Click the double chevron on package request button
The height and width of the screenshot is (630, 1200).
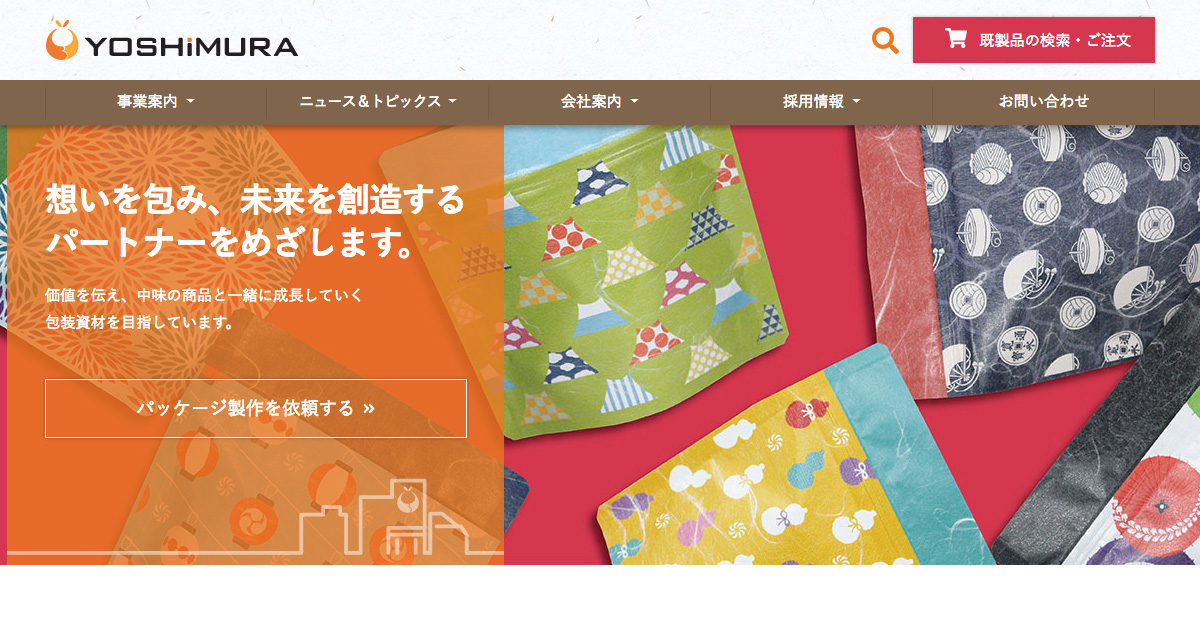click(x=369, y=408)
